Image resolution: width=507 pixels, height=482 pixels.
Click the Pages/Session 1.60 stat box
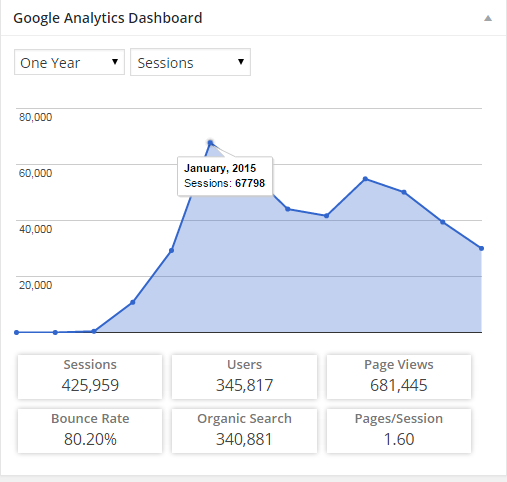pos(399,431)
